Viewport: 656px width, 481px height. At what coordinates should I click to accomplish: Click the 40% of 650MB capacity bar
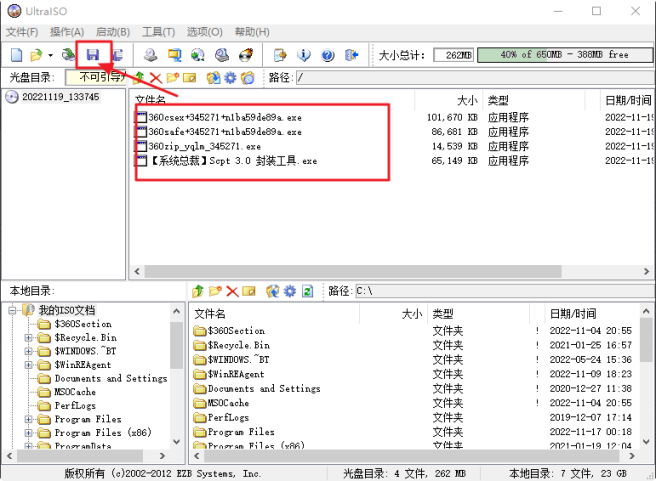coord(565,55)
